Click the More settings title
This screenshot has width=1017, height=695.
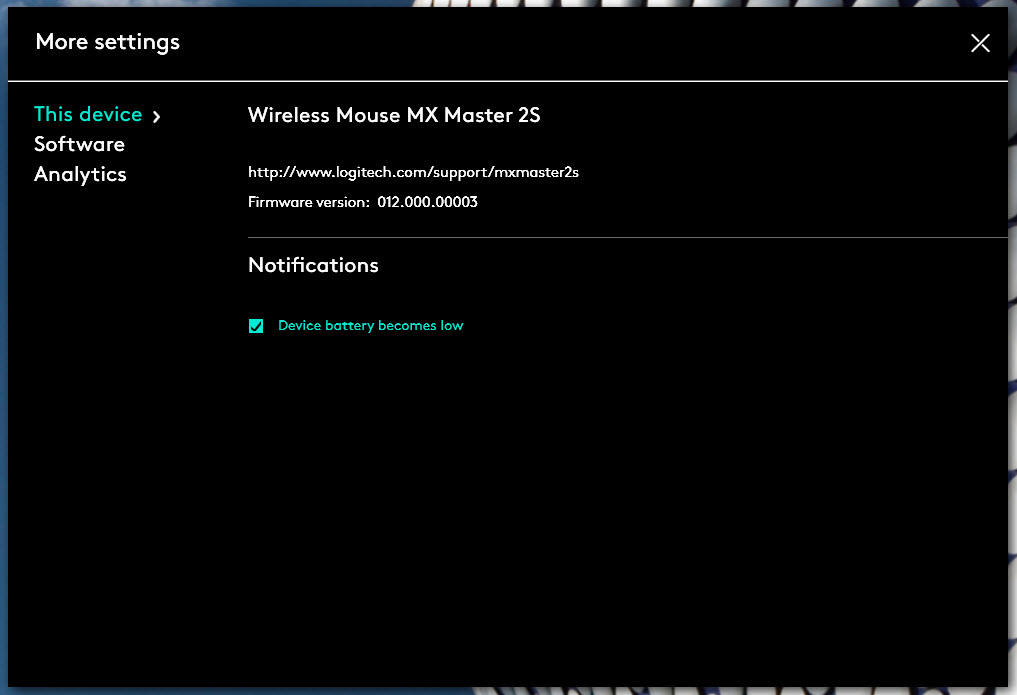(108, 43)
